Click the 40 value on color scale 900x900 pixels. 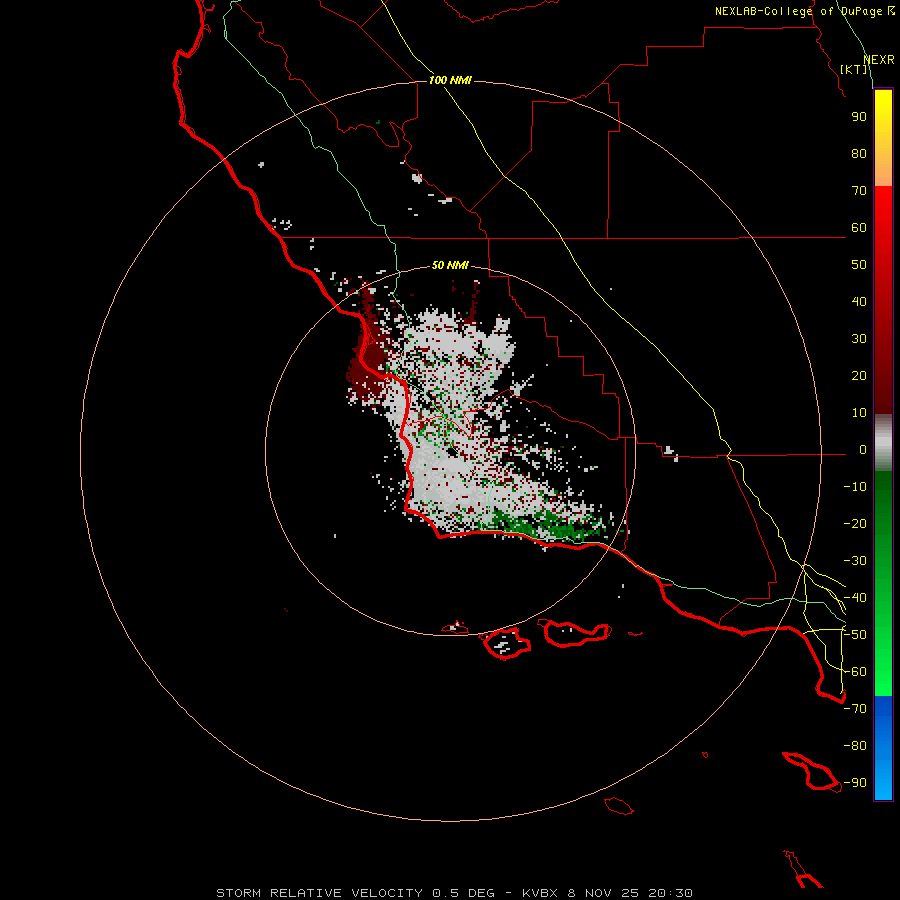pos(859,301)
